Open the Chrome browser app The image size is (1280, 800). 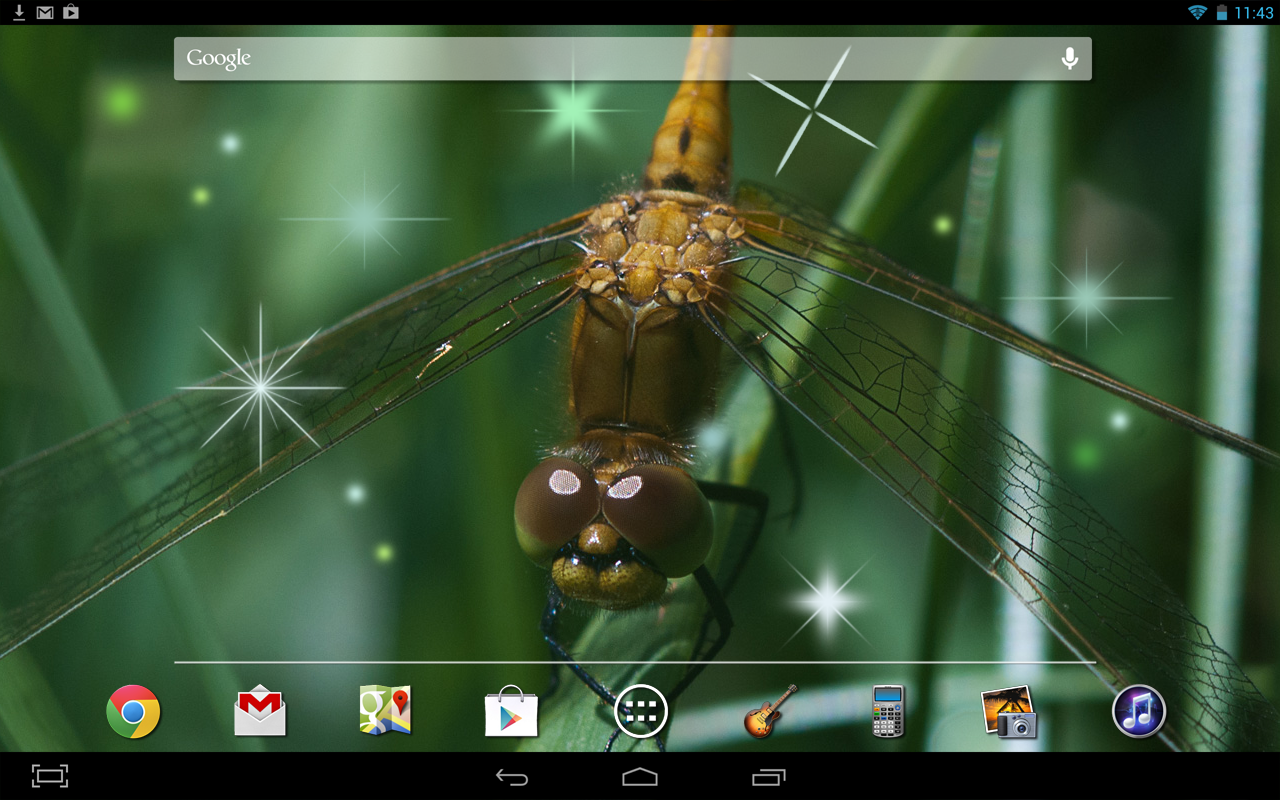coord(133,711)
